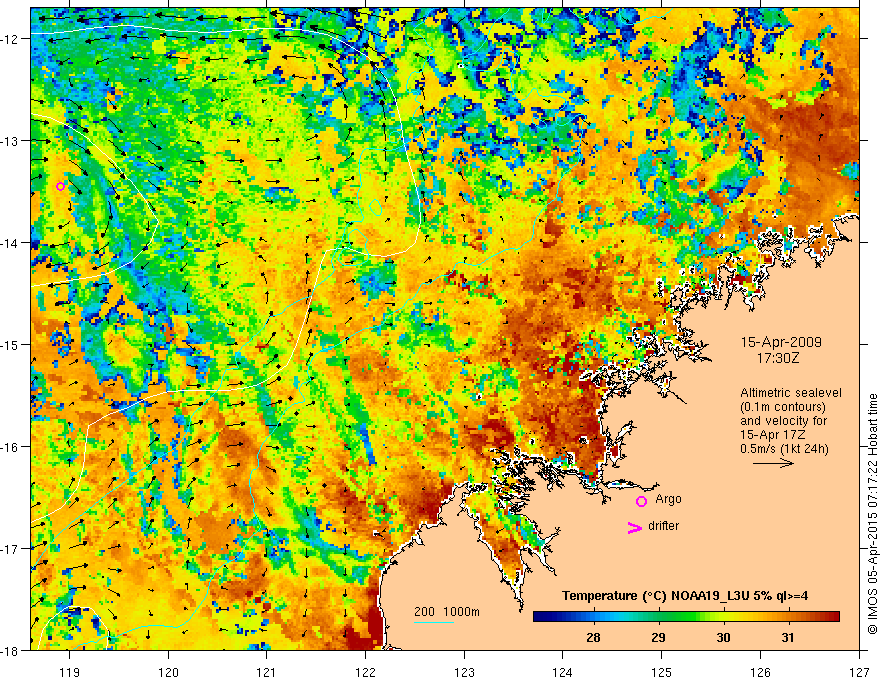Click the 'drifter' legend label
880x680 pixels.
(663, 526)
